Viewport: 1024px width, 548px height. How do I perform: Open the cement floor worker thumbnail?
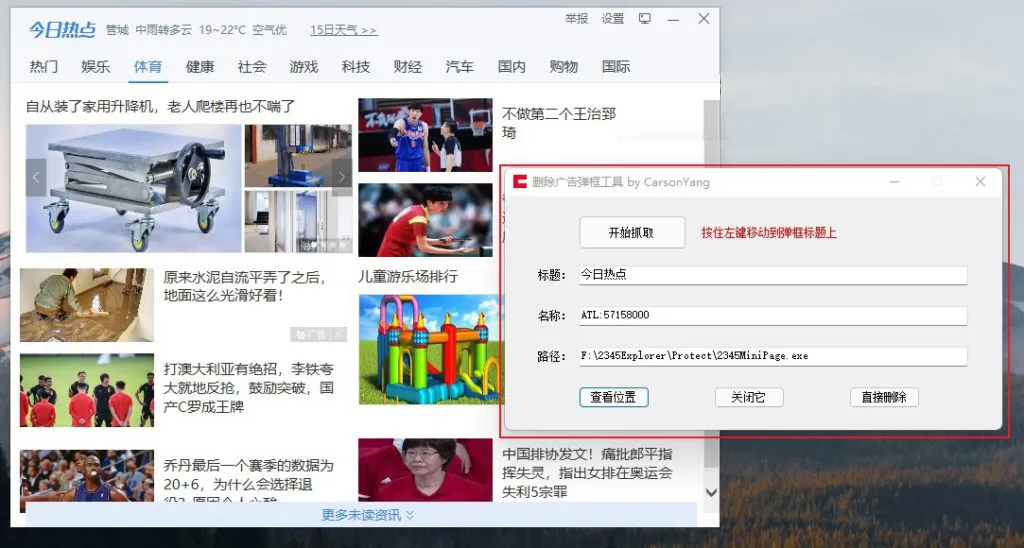(x=87, y=305)
